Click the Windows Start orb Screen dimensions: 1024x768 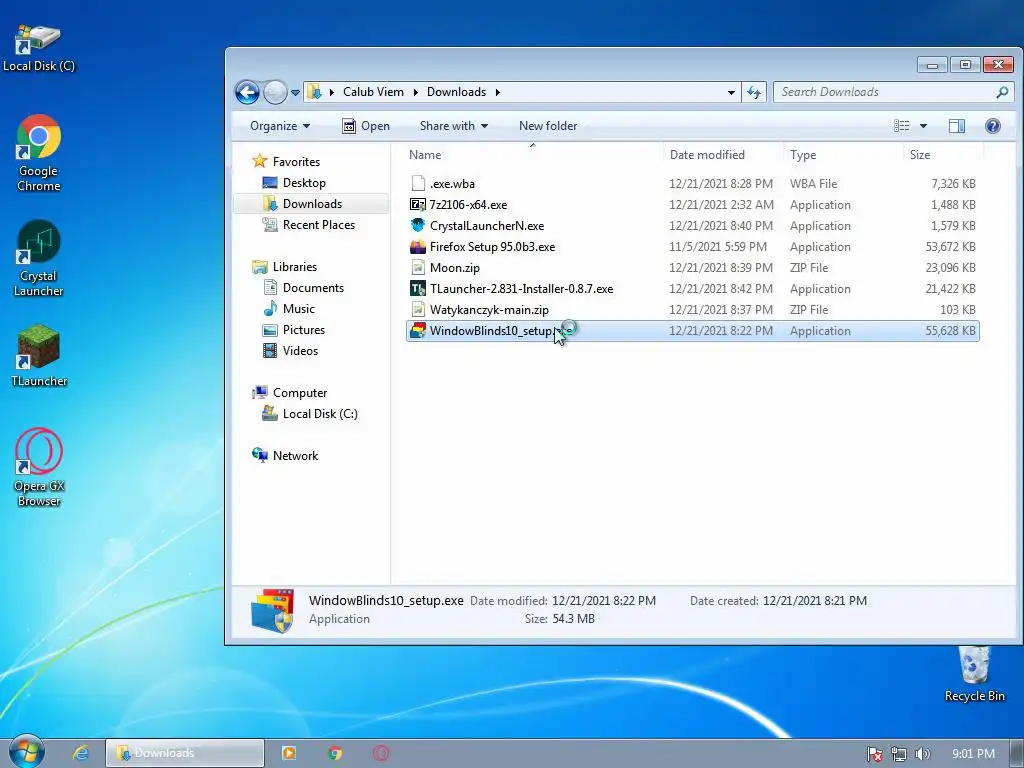(26, 752)
